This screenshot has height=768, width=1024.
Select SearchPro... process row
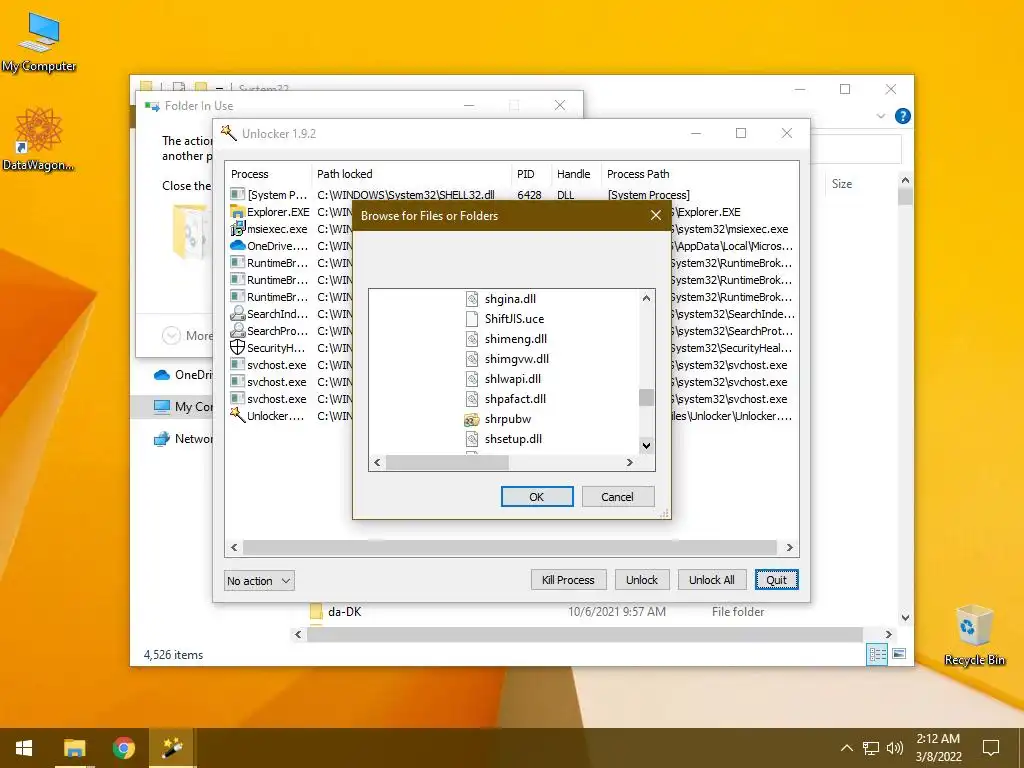pyautogui.click(x=511, y=330)
